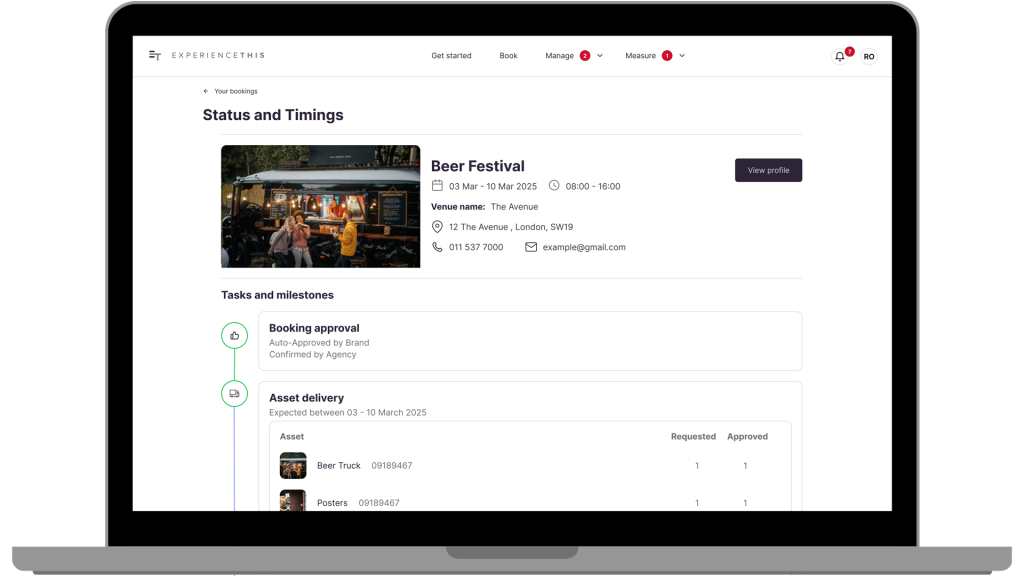Click the Asset column header
The image size is (1024, 576).
292,436
